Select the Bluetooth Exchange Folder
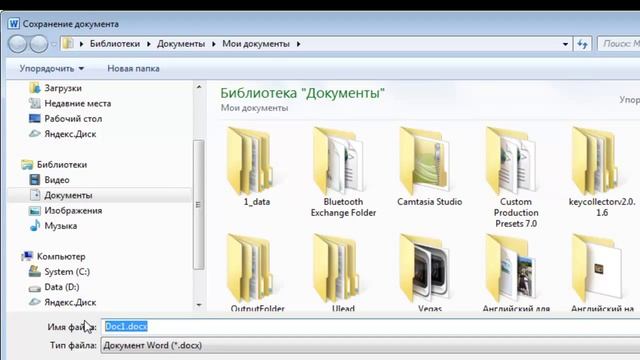640x360 pixels. tap(343, 172)
